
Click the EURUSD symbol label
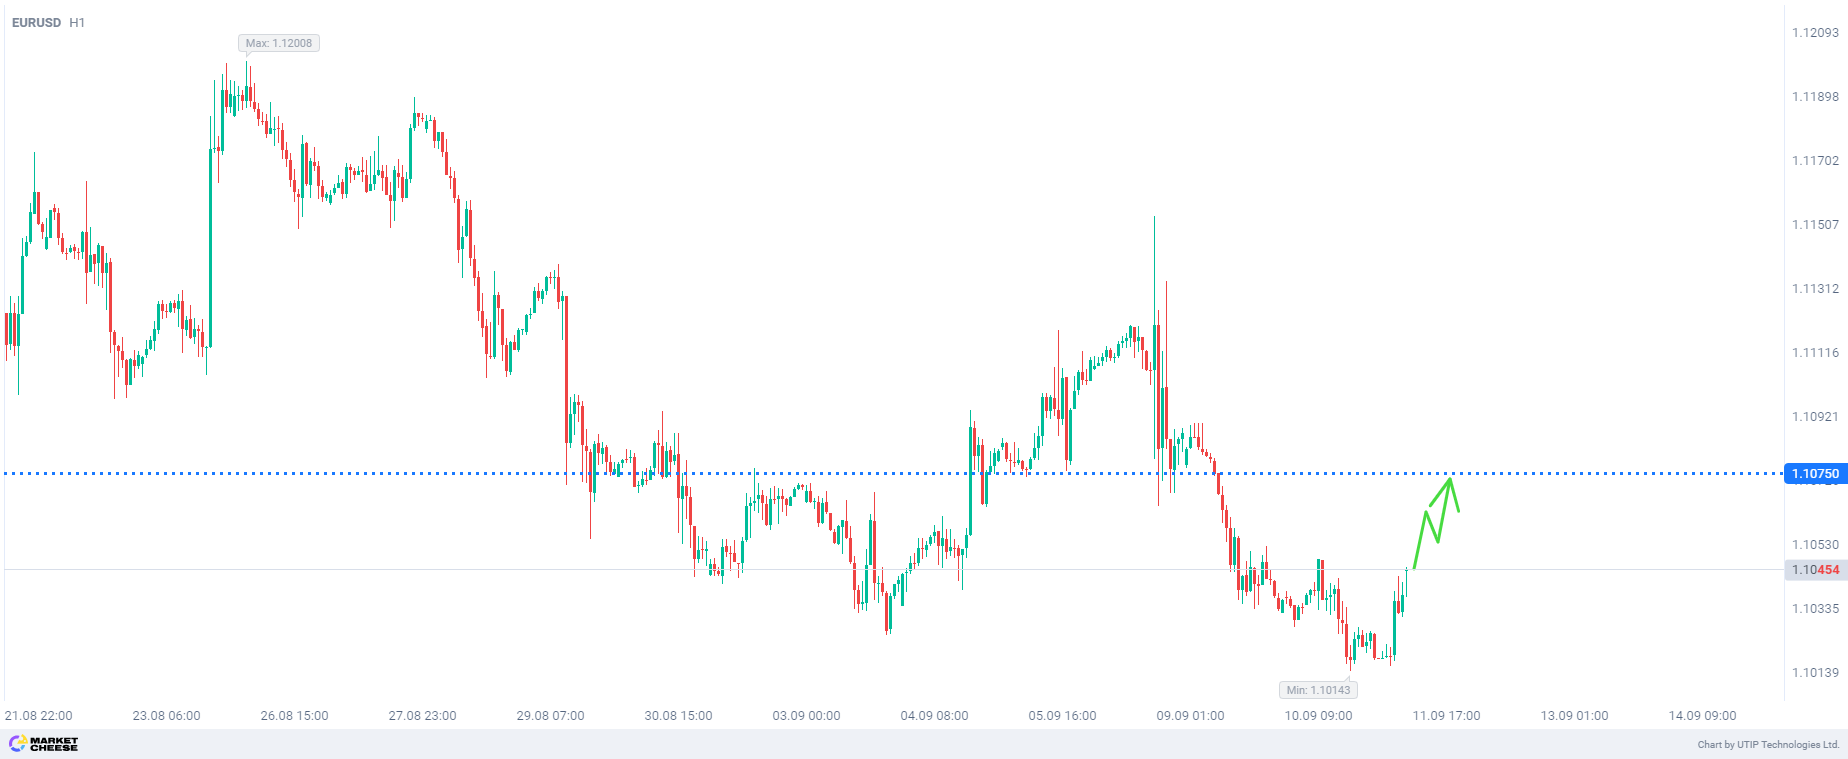pyautogui.click(x=36, y=22)
